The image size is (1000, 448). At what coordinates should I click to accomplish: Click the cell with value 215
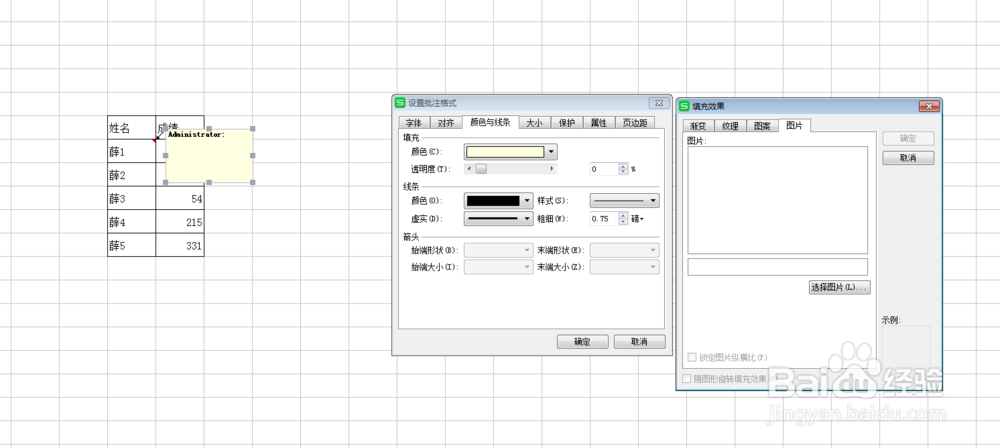180,221
